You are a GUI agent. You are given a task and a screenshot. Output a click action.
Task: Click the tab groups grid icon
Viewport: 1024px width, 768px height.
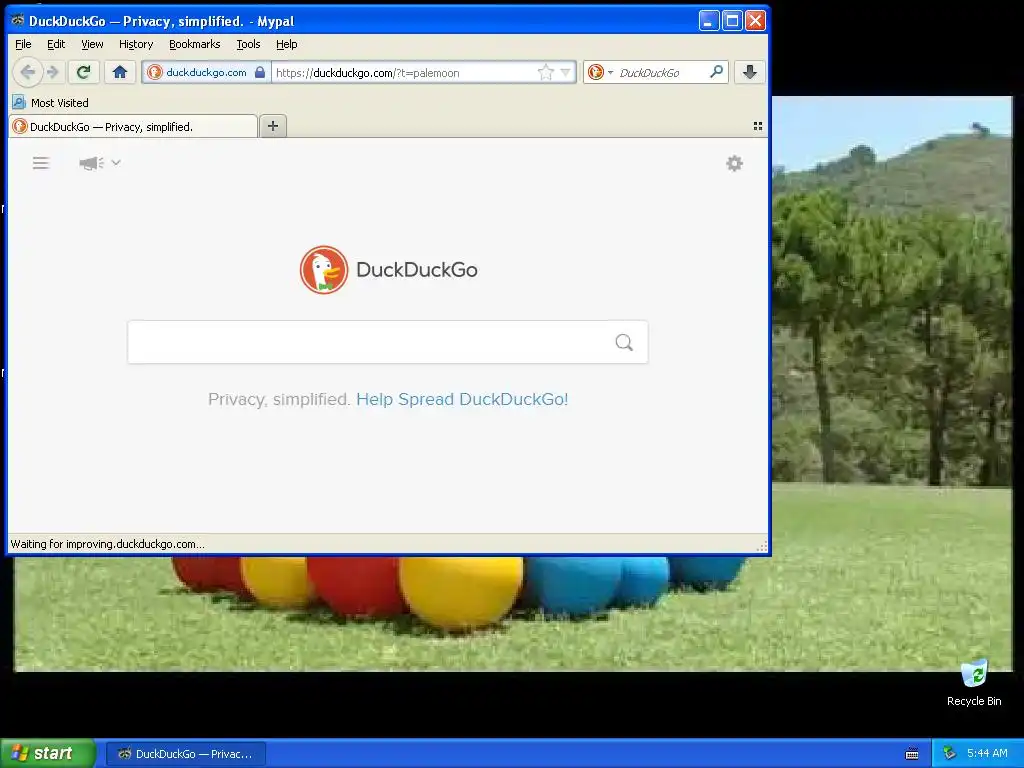click(x=758, y=126)
